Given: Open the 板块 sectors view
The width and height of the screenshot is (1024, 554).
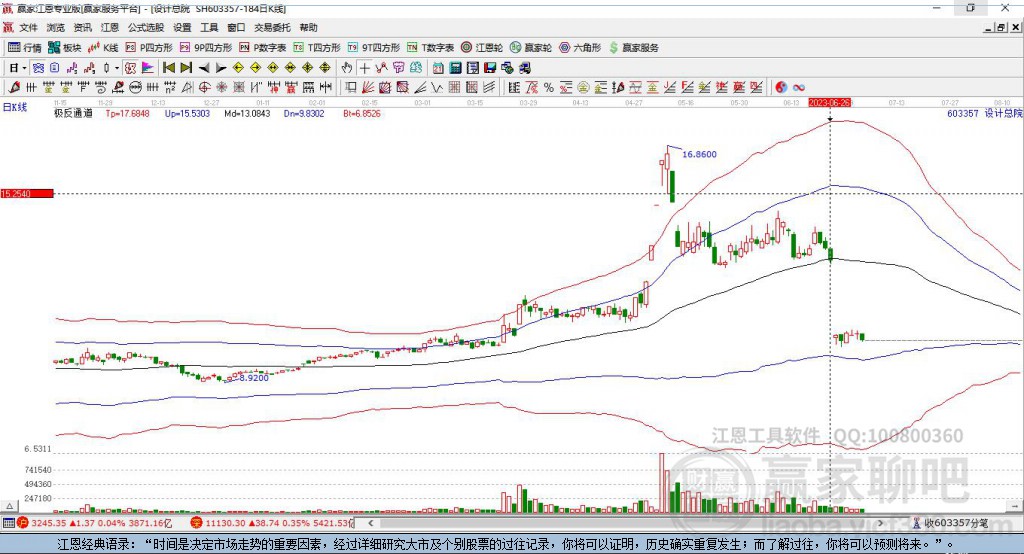Looking at the screenshot, I should (x=65, y=48).
